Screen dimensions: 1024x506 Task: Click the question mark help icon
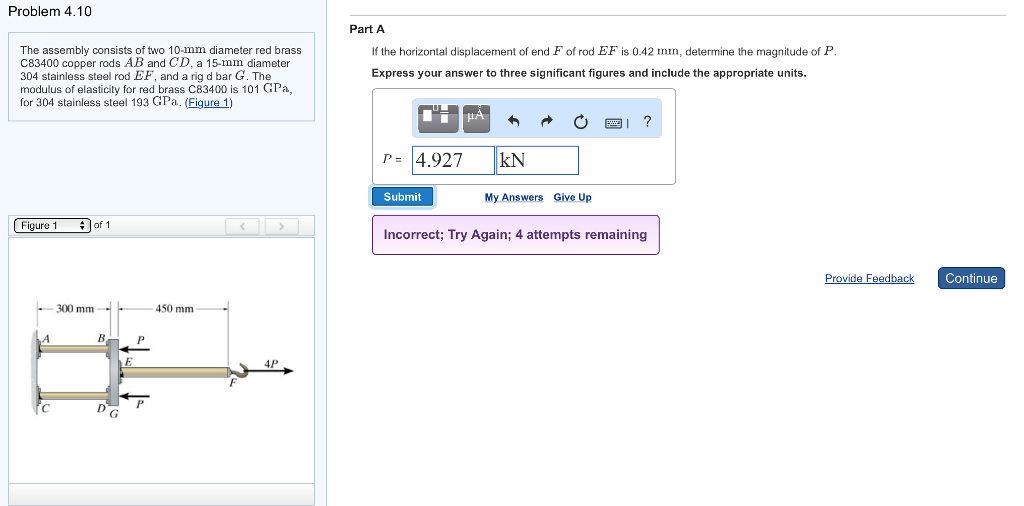click(647, 122)
